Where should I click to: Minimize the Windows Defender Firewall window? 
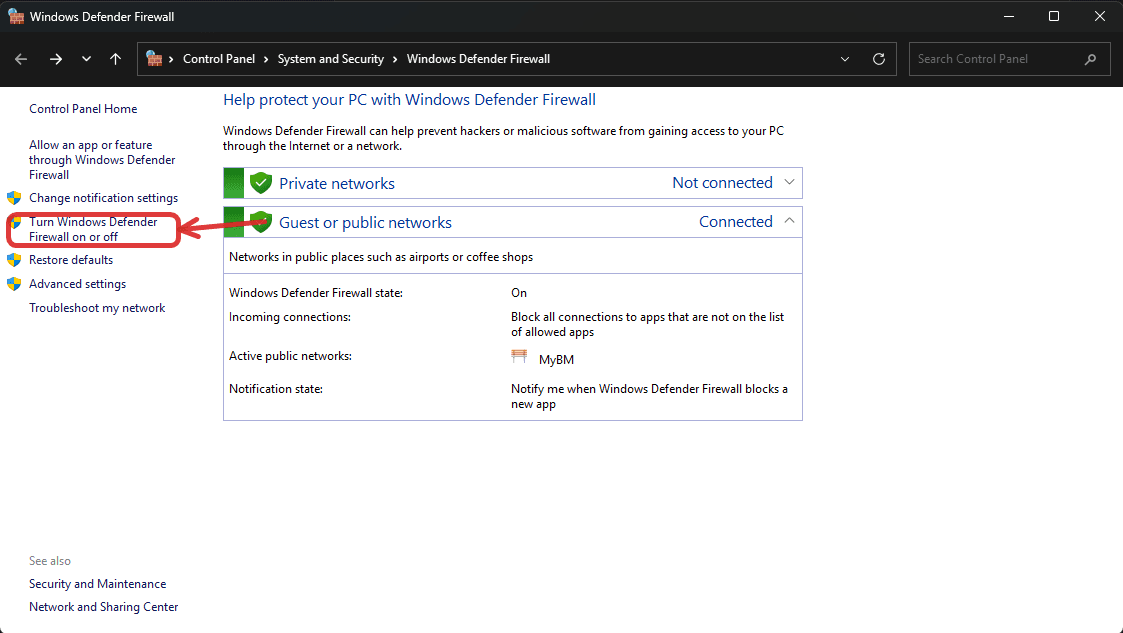tap(1008, 16)
